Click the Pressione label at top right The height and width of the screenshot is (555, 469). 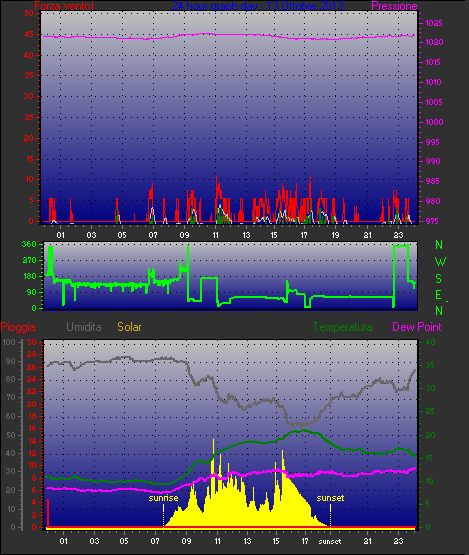point(394,6)
